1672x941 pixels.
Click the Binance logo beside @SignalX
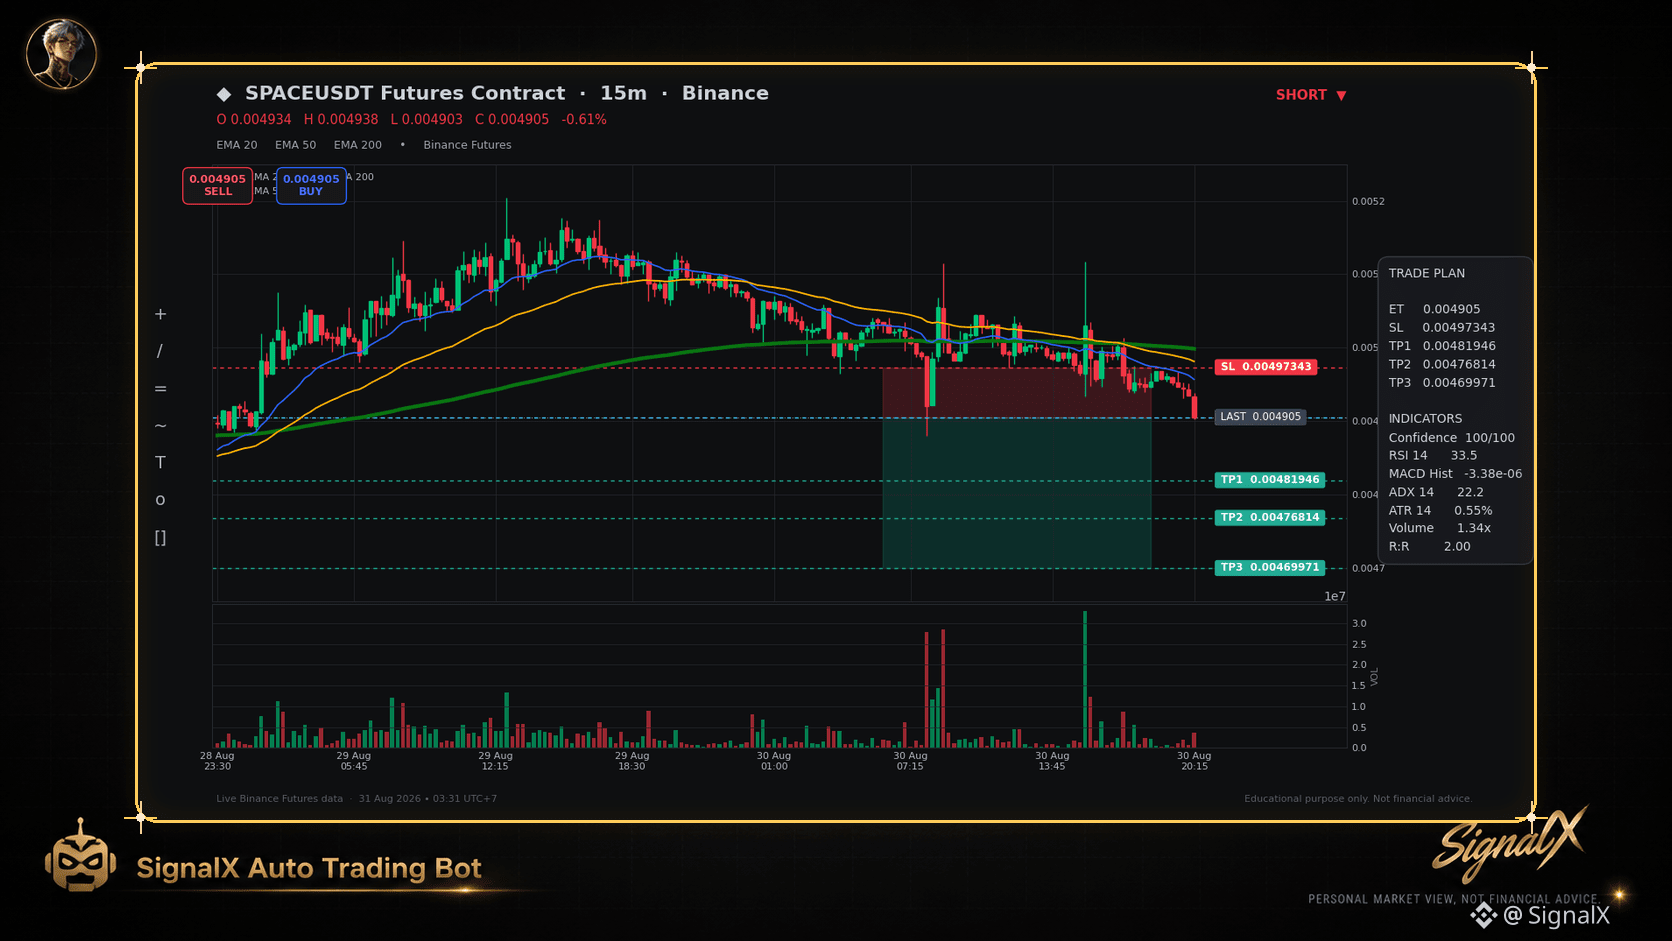click(x=1484, y=915)
